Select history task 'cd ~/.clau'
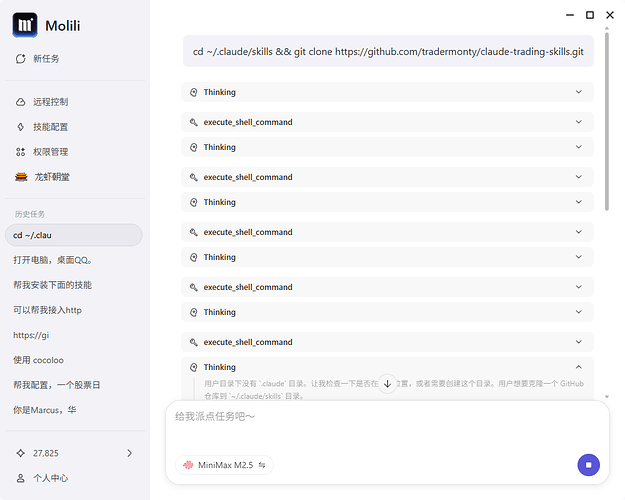The width and height of the screenshot is (625, 500). coord(74,235)
